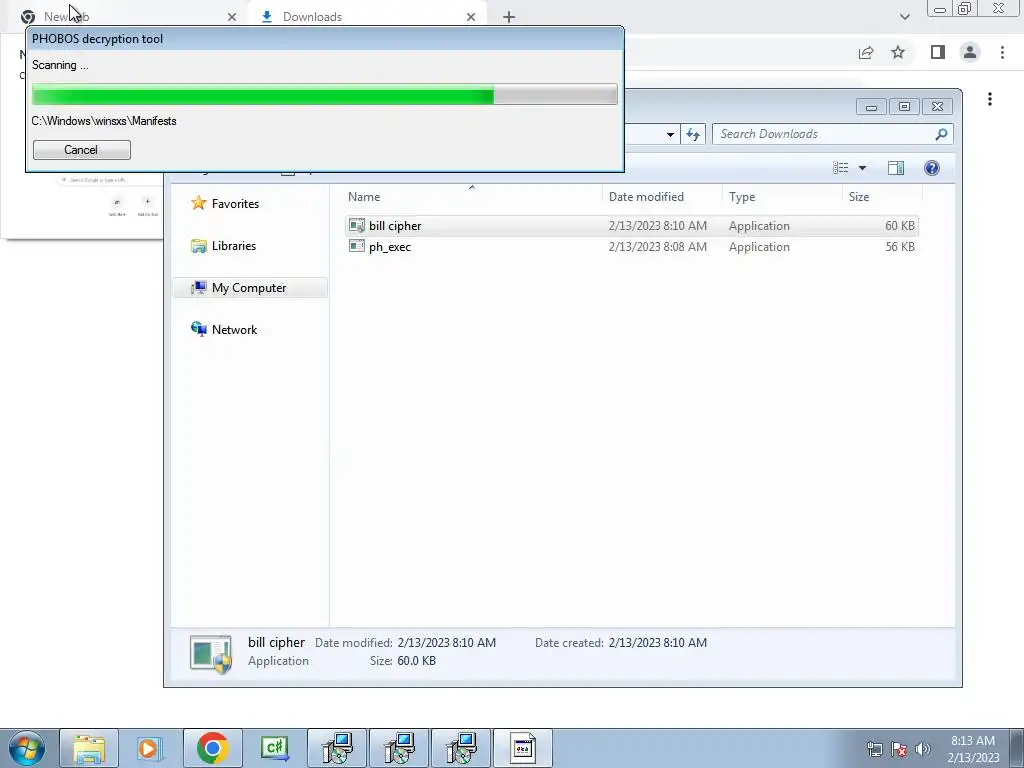Click the green scanning progress bar

(325, 95)
